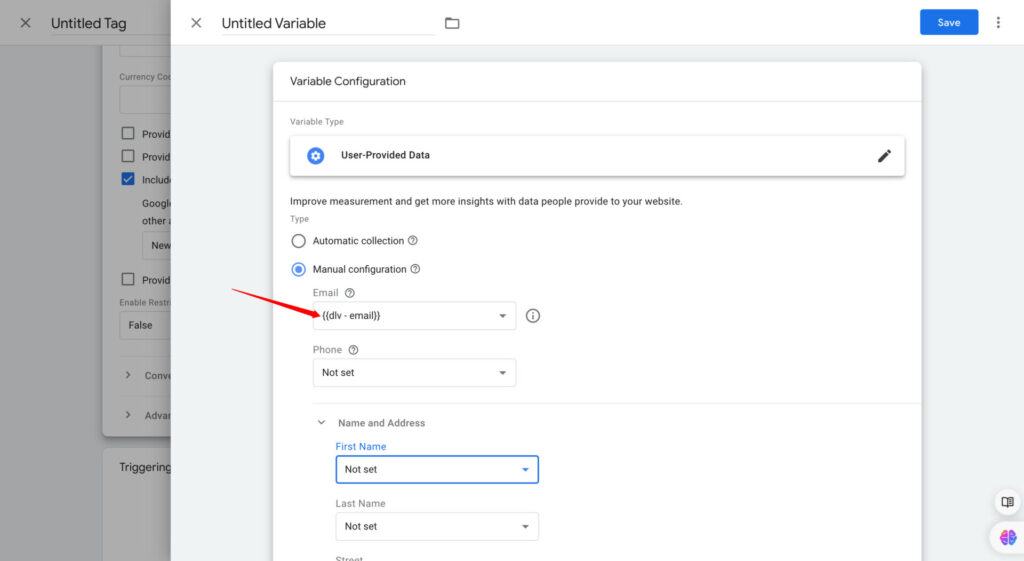Click help icon next to Manual configuration
Screen dimensions: 1024x561
point(415,269)
